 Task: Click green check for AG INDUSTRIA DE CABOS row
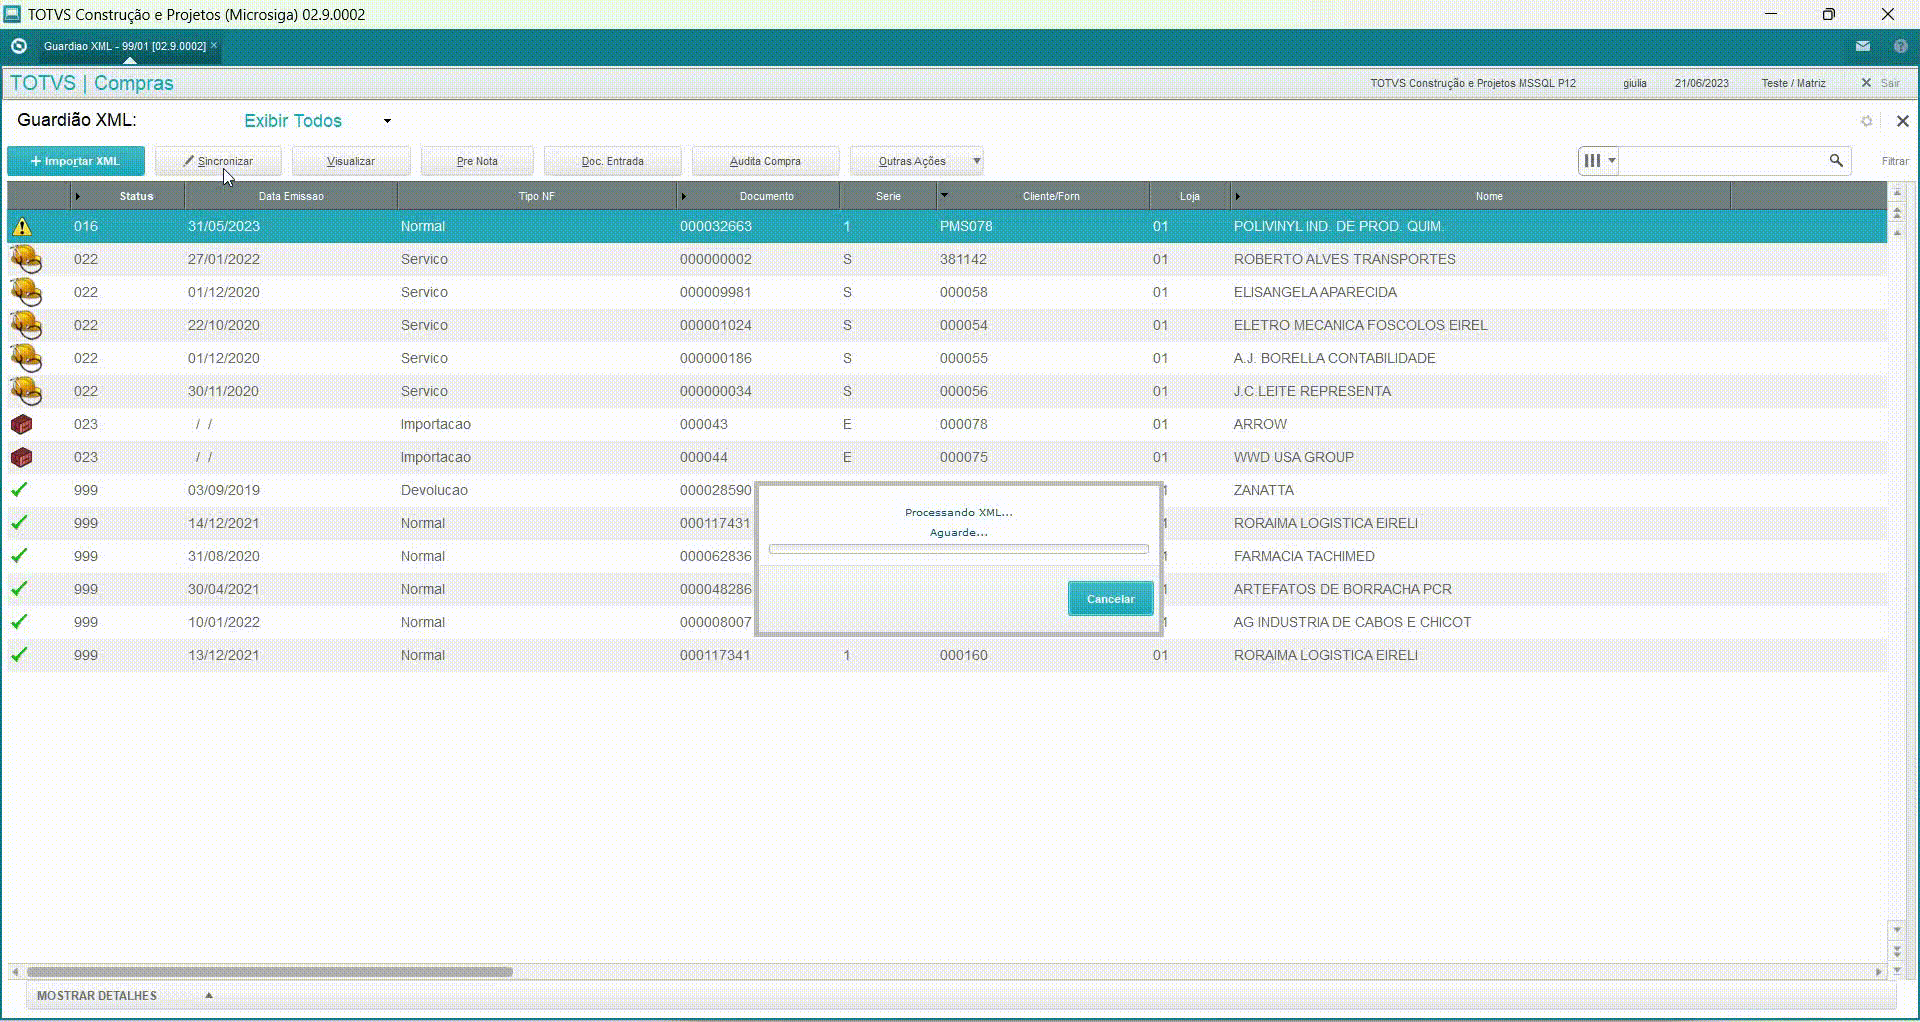[x=19, y=622]
